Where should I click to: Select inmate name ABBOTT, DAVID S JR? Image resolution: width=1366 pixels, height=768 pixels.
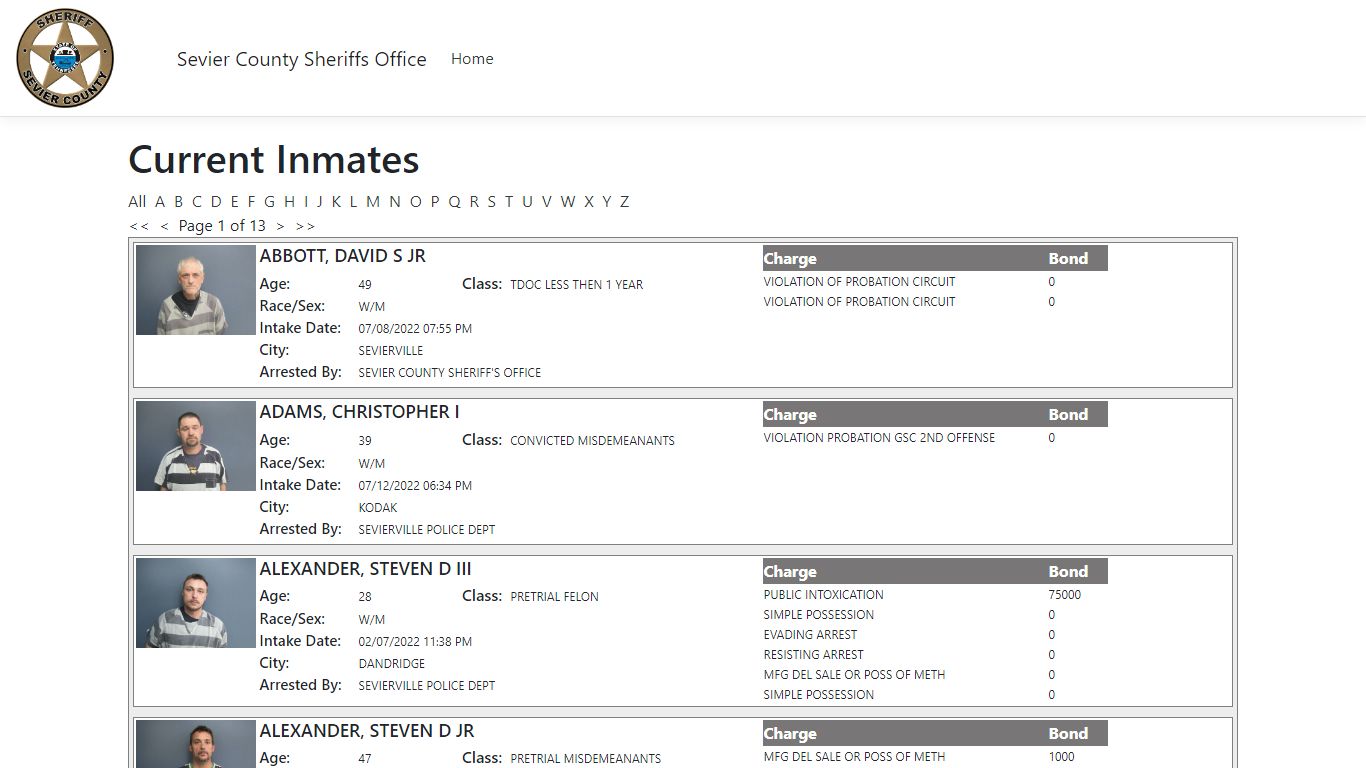343,256
